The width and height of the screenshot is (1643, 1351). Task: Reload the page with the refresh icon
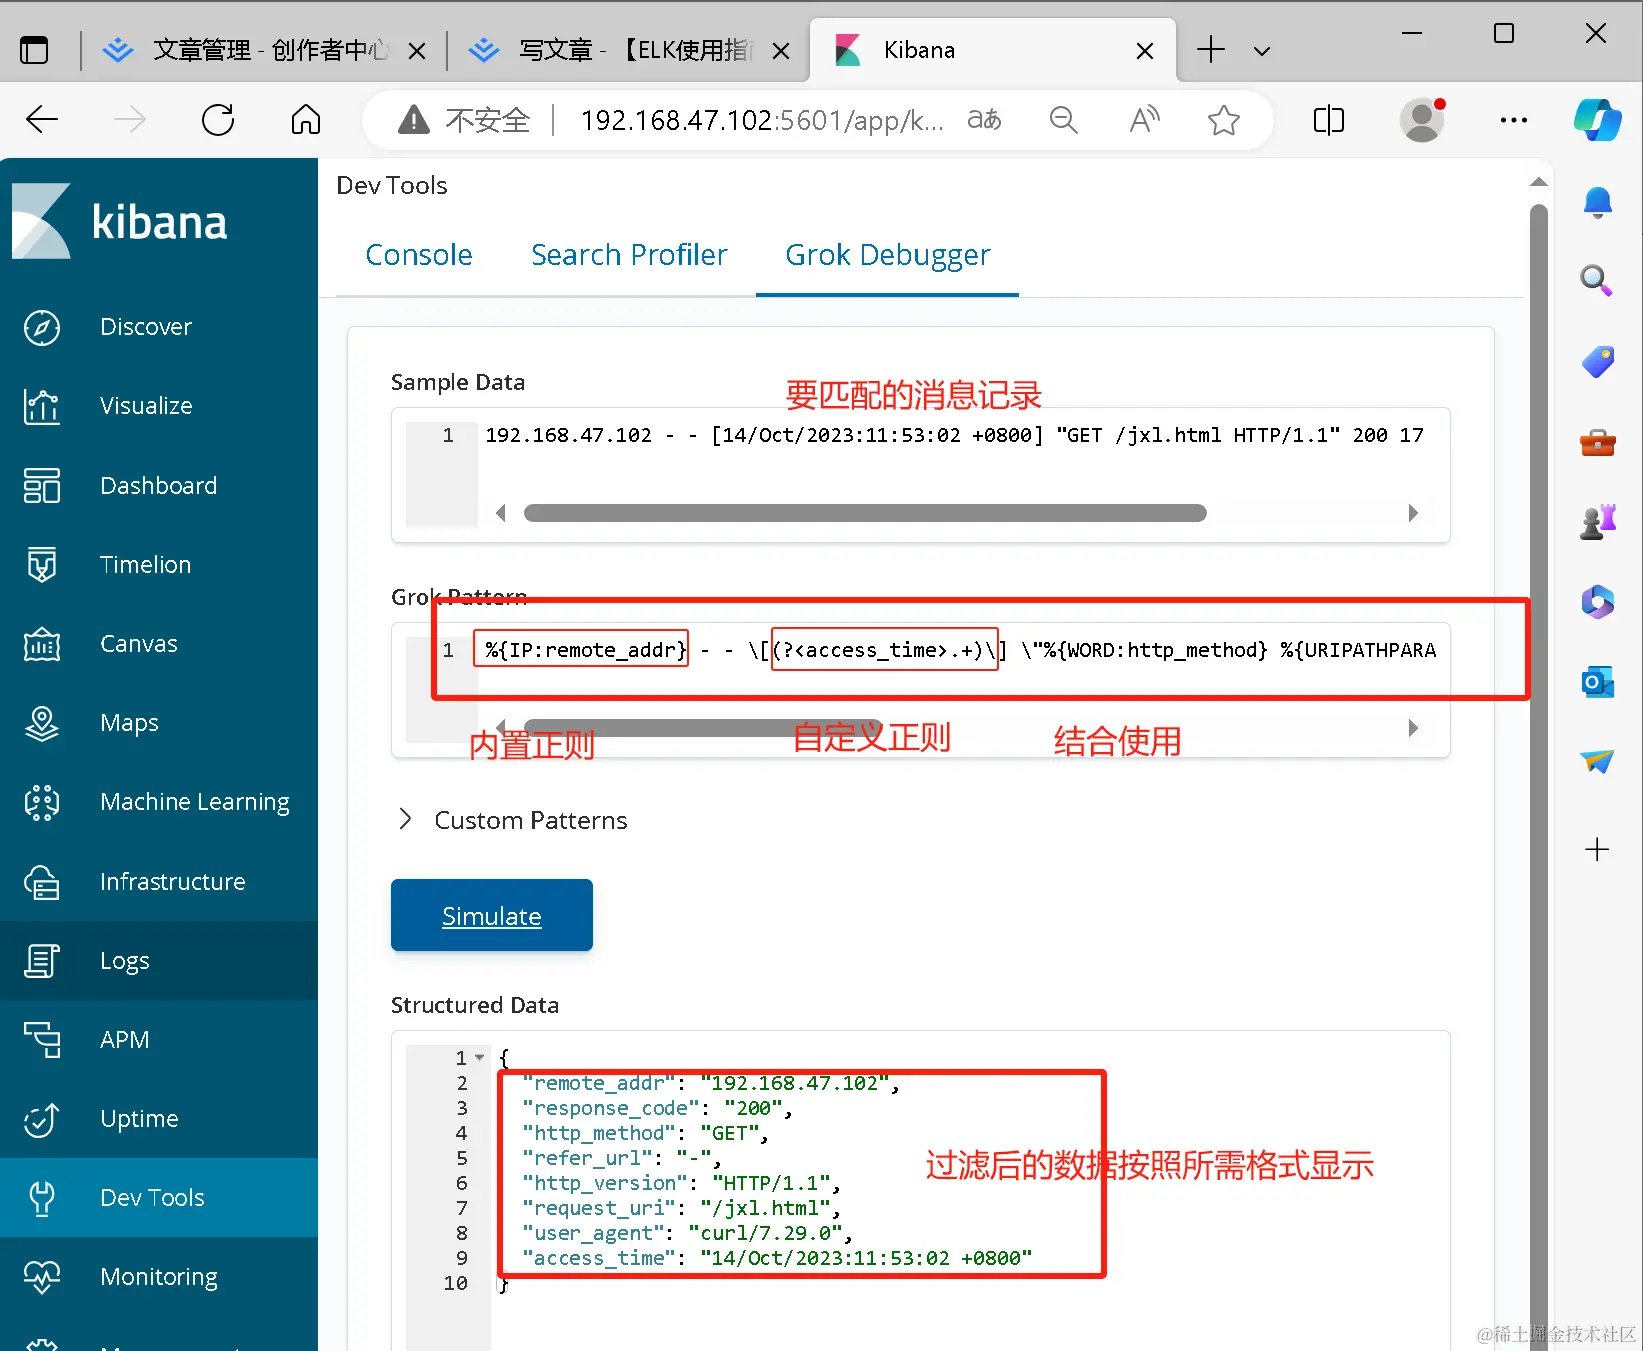tap(218, 120)
